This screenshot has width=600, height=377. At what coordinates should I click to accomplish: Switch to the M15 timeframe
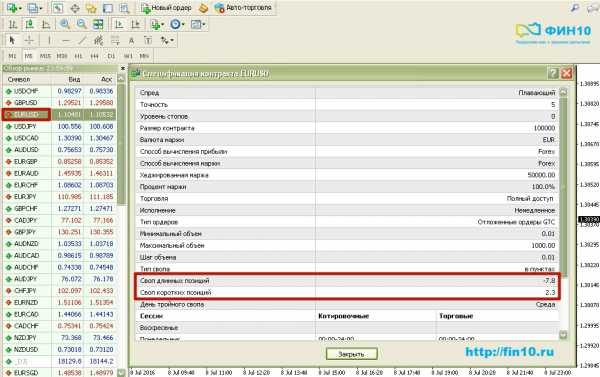(45, 56)
